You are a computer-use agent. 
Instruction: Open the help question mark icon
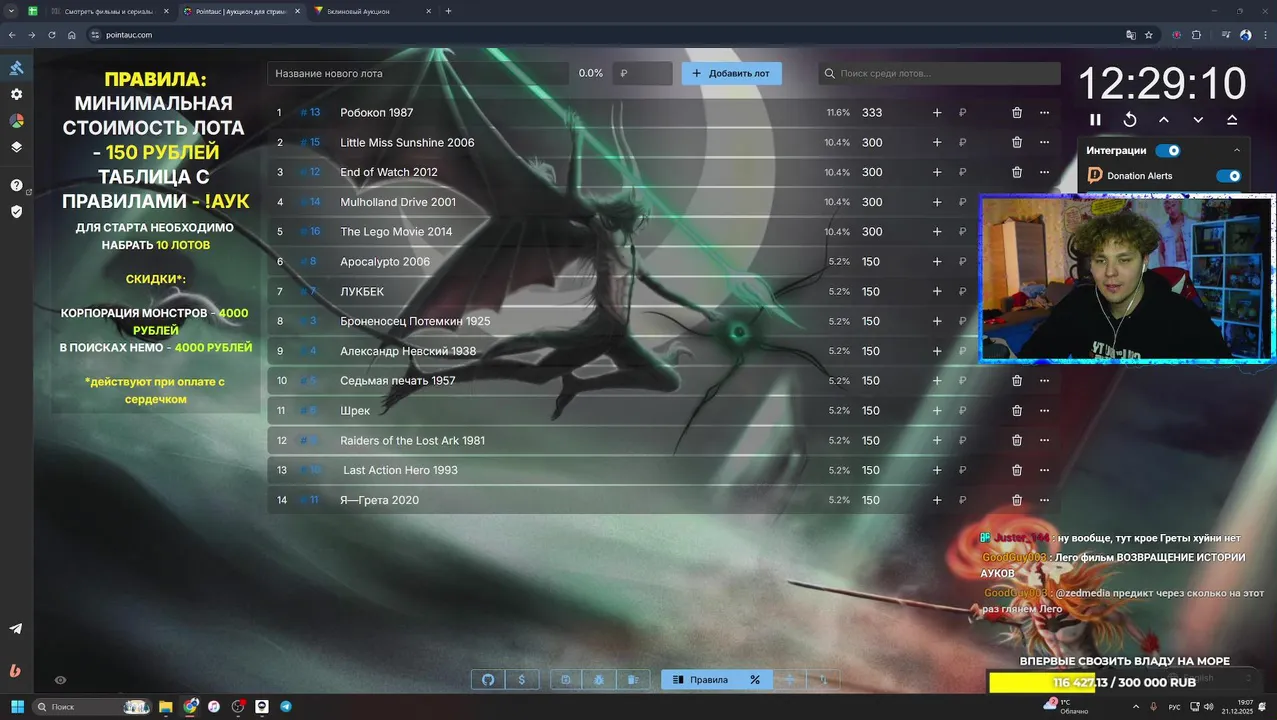coord(16,185)
